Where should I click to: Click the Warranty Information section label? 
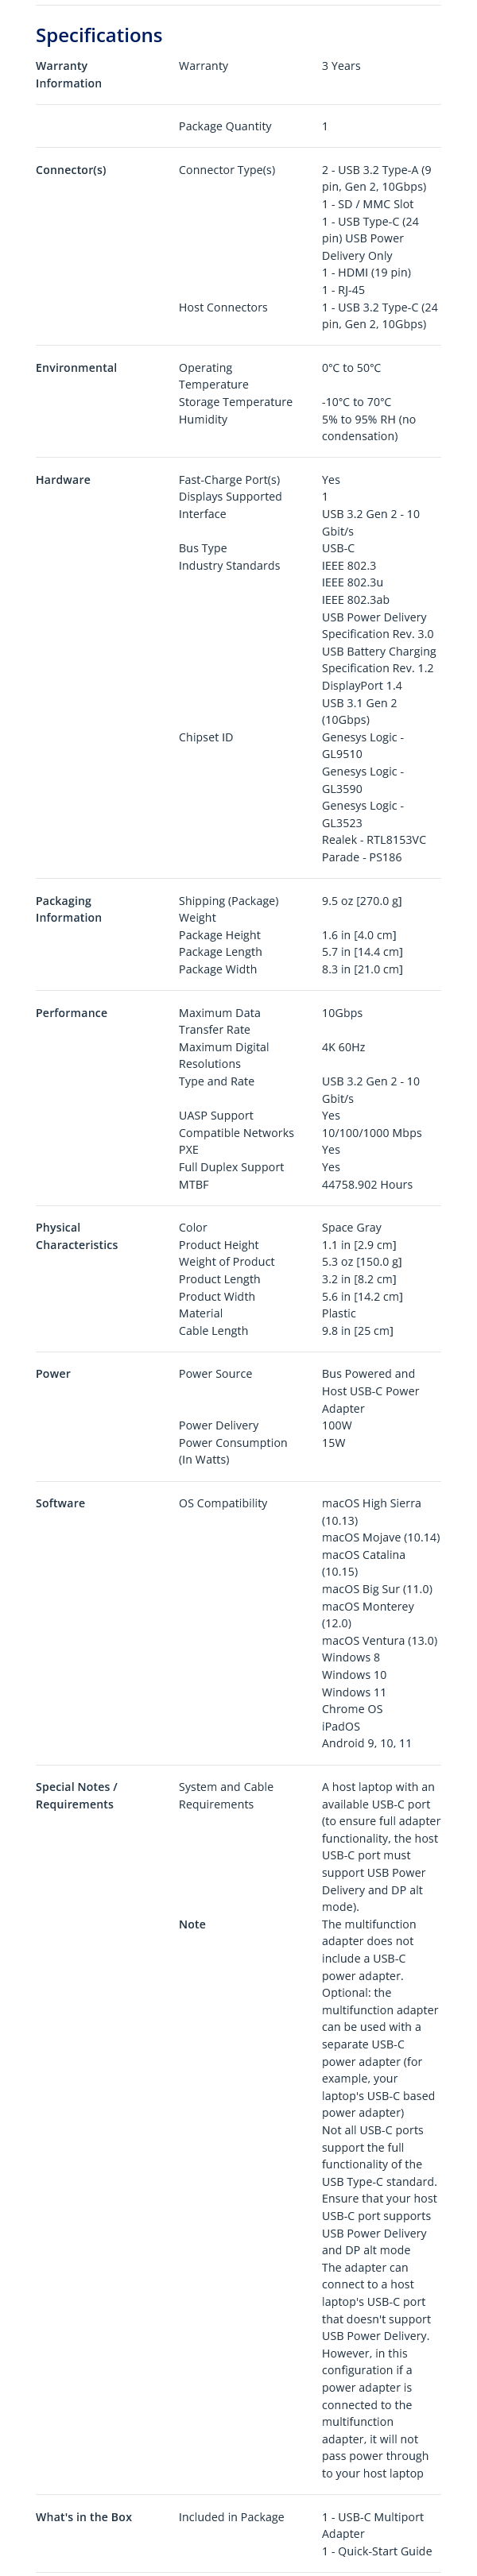[x=68, y=75]
